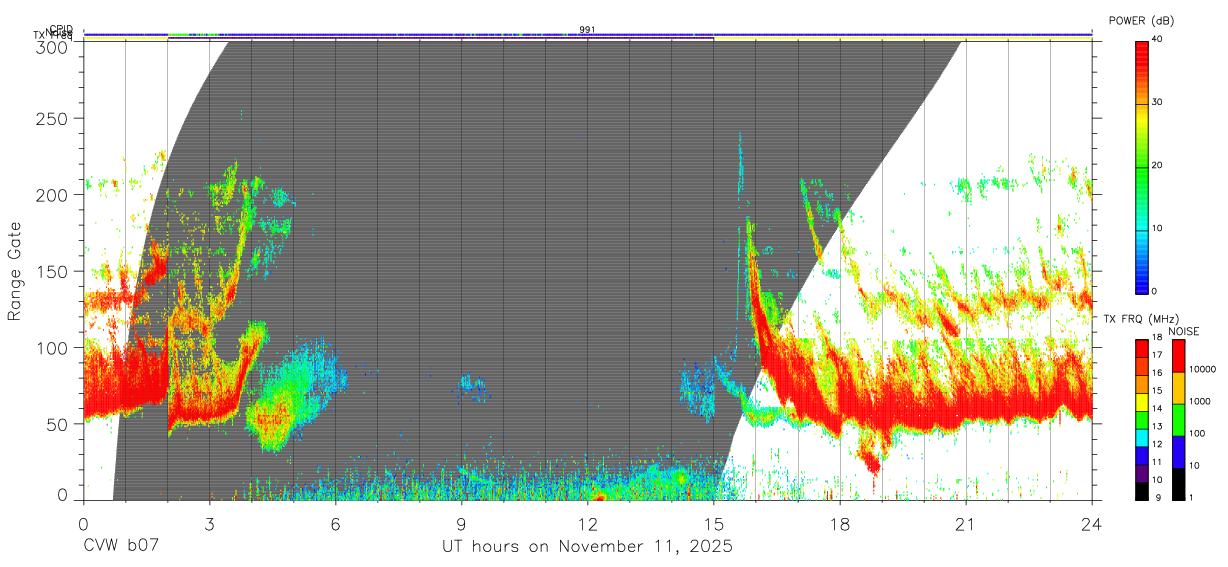Click the yellow 14-15 MHz TX FRQ swatch
Viewport: 1228px width, 567px height.
pyautogui.click(x=1141, y=401)
